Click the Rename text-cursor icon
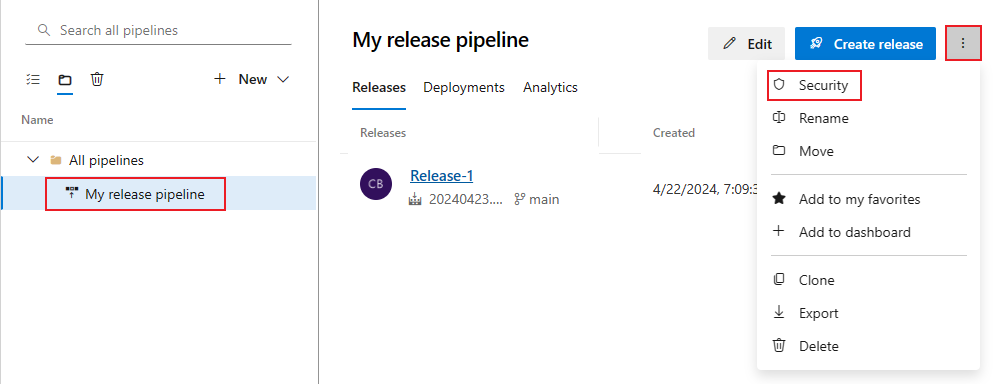This screenshot has width=994, height=384. pyautogui.click(x=779, y=118)
